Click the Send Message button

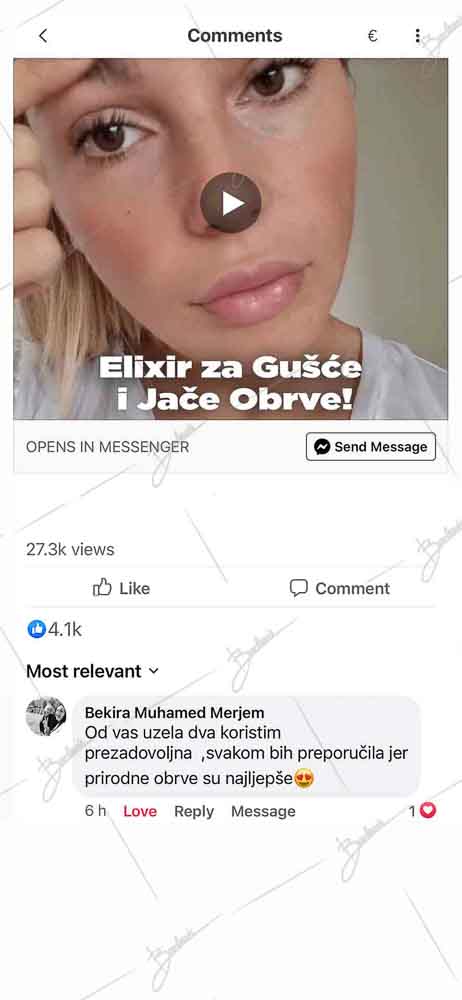[371, 446]
